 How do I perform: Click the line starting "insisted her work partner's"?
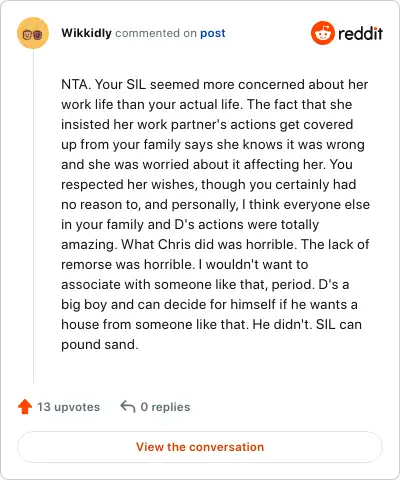[207, 124]
